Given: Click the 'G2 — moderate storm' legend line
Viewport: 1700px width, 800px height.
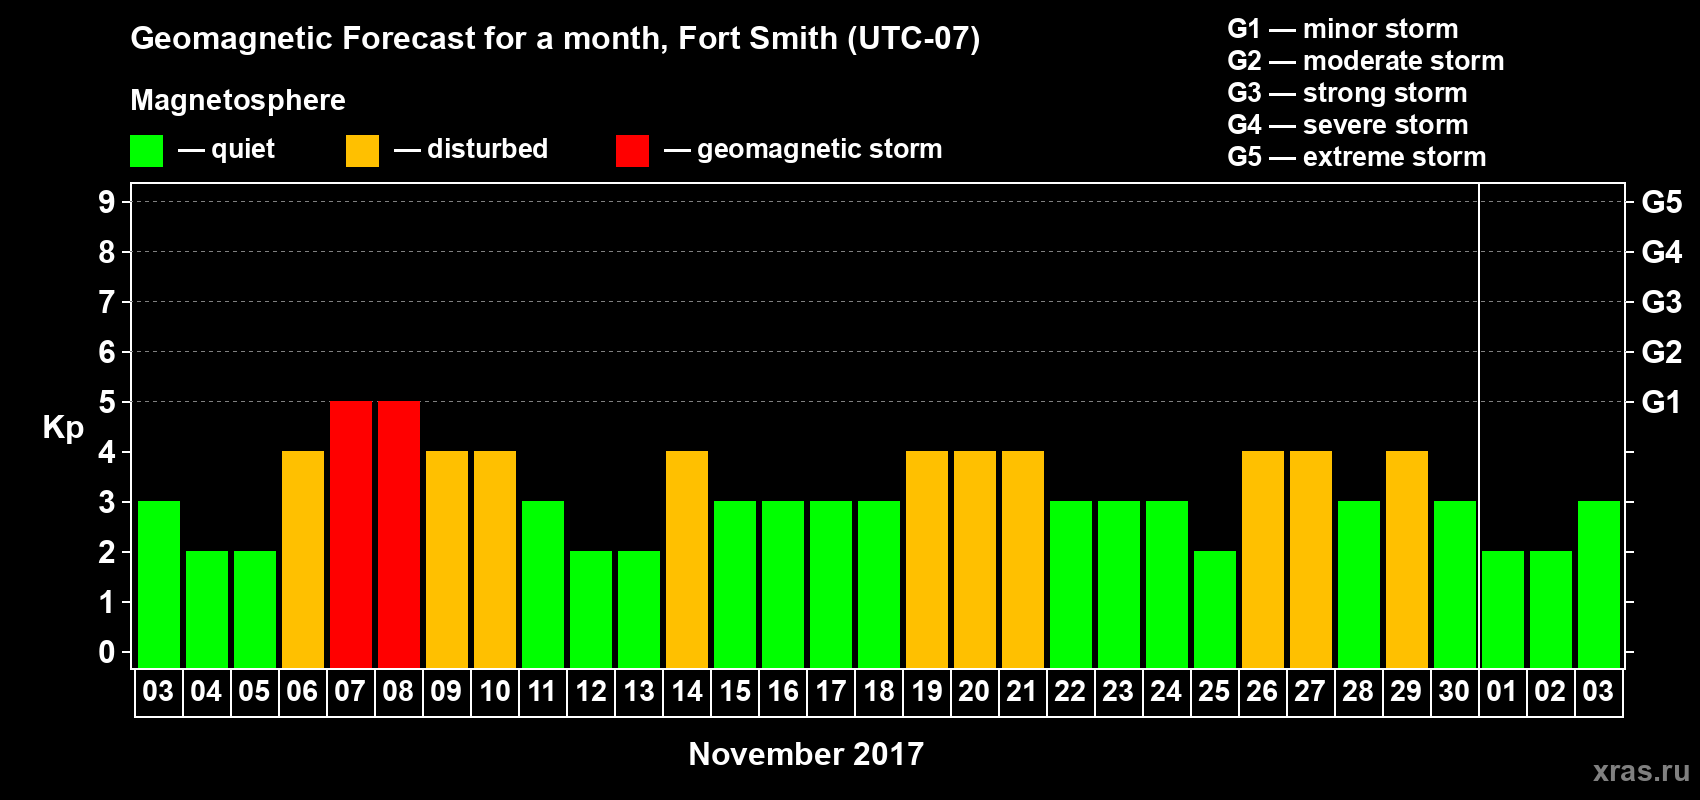Looking at the screenshot, I should click(1366, 61).
